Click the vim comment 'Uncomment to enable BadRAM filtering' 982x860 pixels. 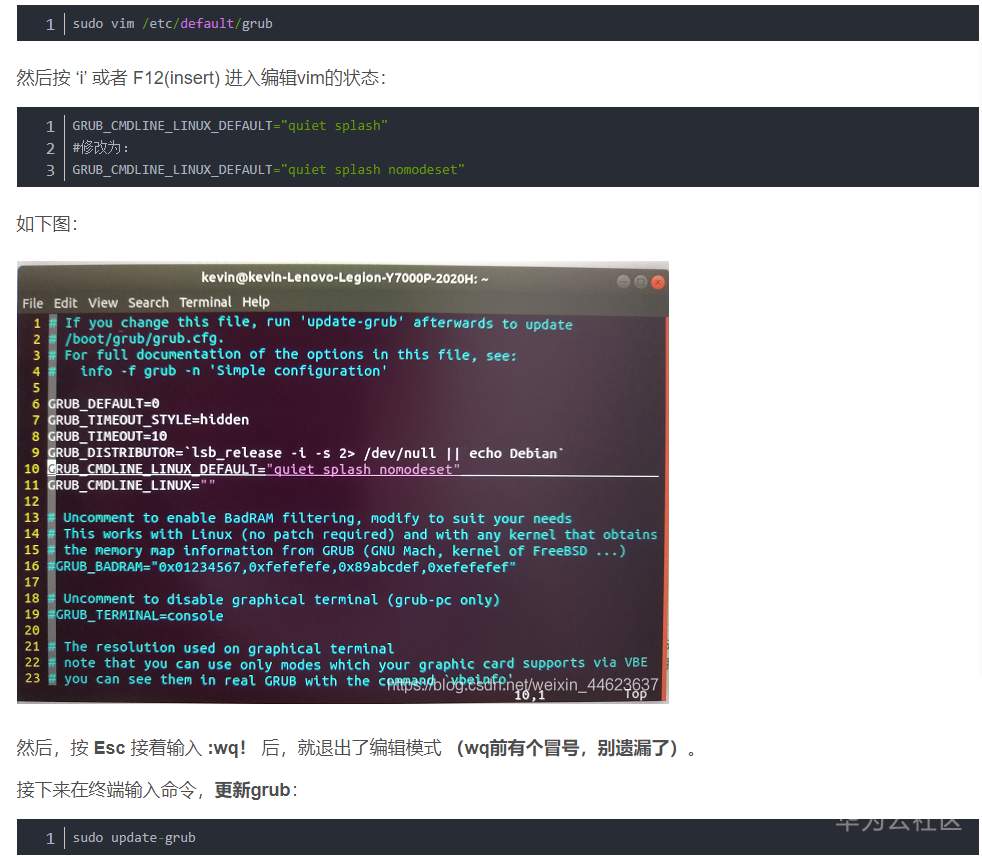coord(310,518)
